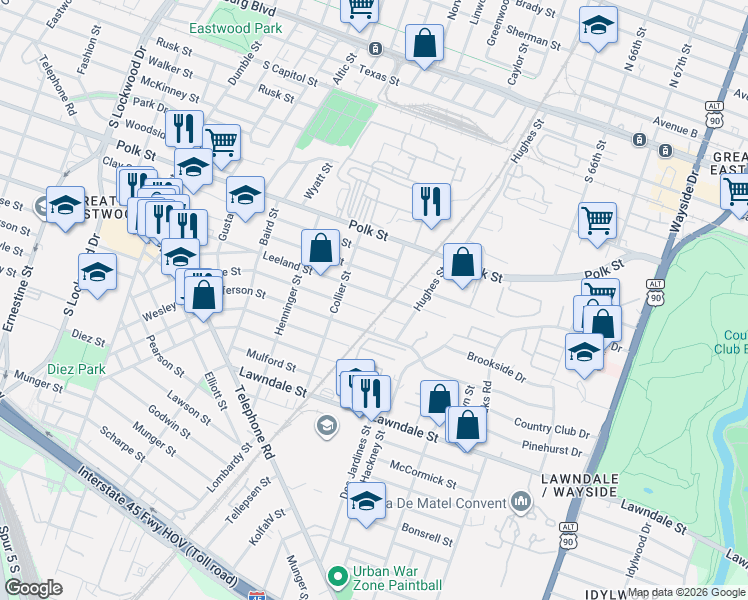
Task: Click the Diez Park label
Action: click(x=76, y=369)
